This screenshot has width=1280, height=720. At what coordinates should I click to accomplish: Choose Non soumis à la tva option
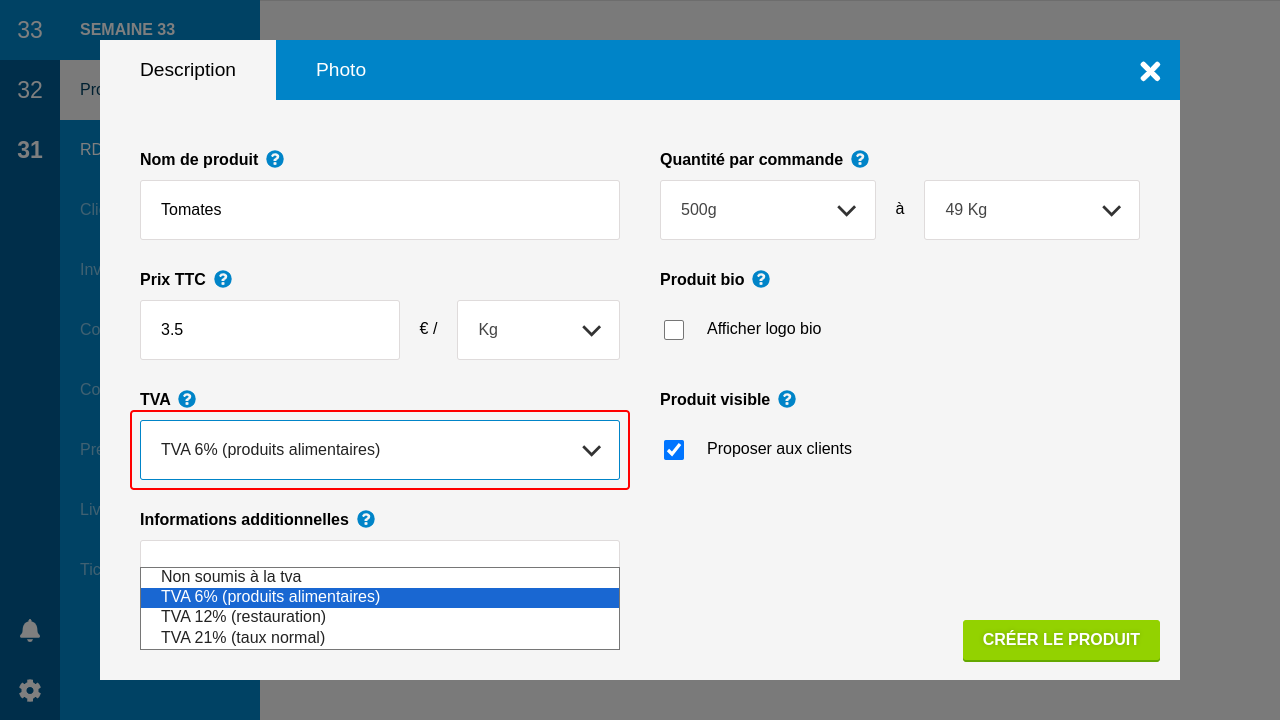pos(231,577)
